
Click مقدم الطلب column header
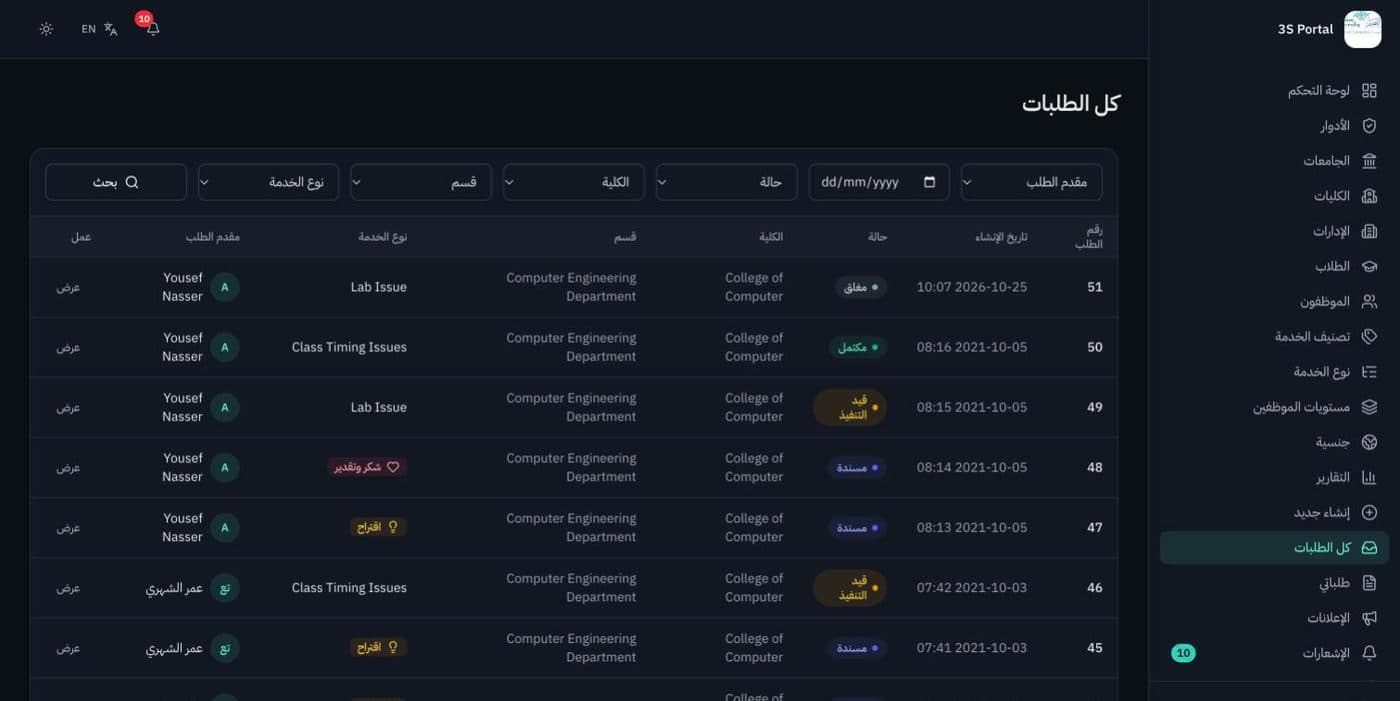[x=212, y=237]
